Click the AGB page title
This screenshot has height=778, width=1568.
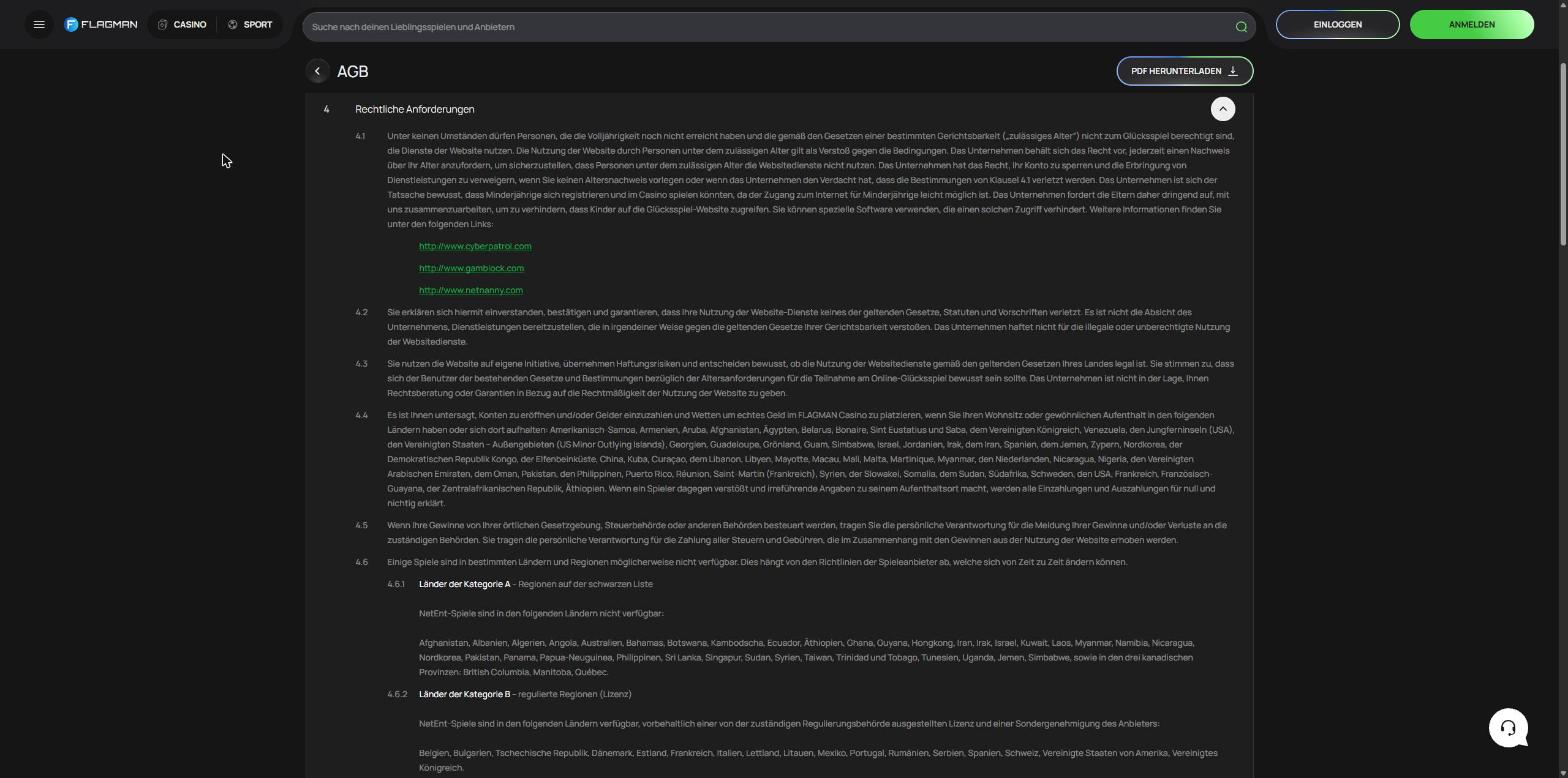pyautogui.click(x=353, y=71)
